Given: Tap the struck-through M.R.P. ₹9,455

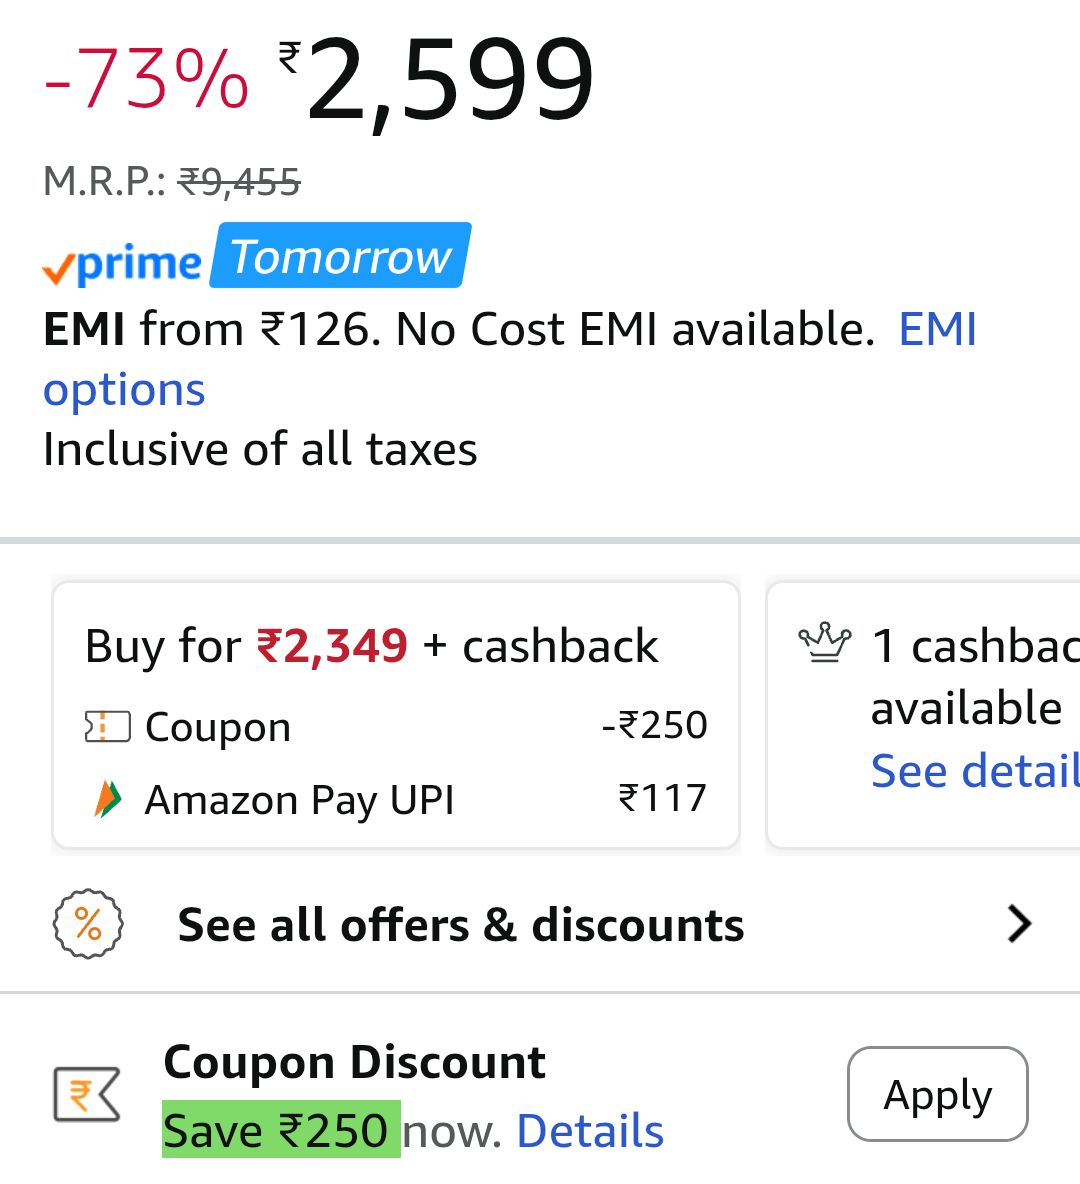Looking at the screenshot, I should point(239,182).
